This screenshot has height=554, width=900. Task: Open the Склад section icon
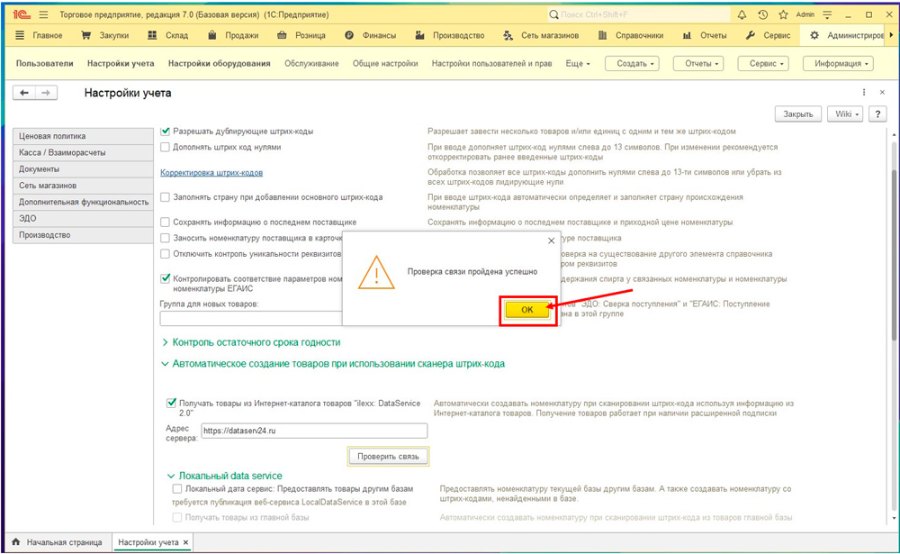tap(152, 35)
